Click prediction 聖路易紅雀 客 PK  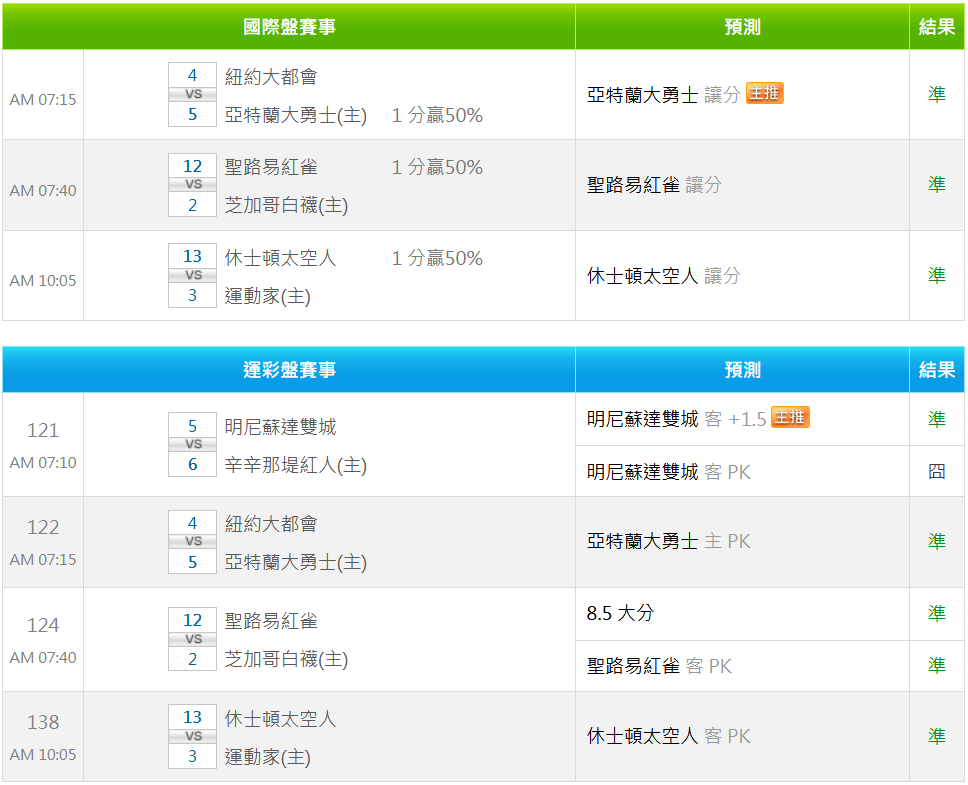(x=659, y=666)
